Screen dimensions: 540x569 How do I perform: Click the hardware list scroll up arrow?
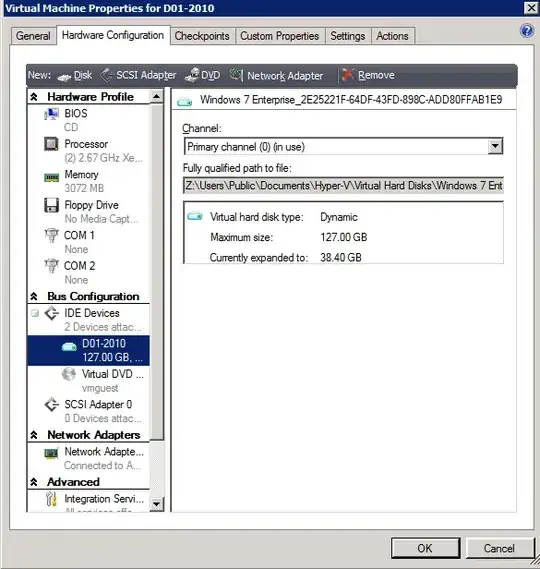coord(156,97)
